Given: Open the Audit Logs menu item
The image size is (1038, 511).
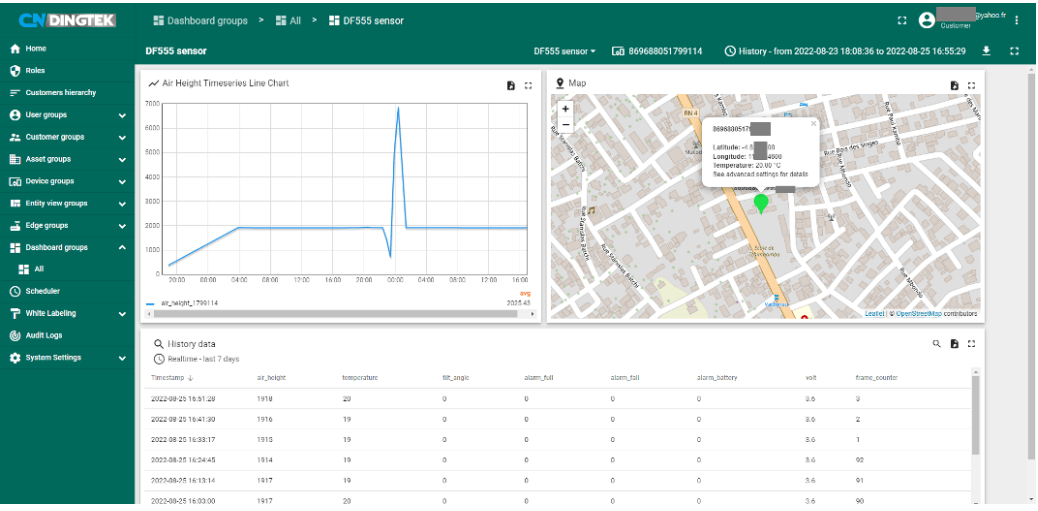Looking at the screenshot, I should point(45,335).
